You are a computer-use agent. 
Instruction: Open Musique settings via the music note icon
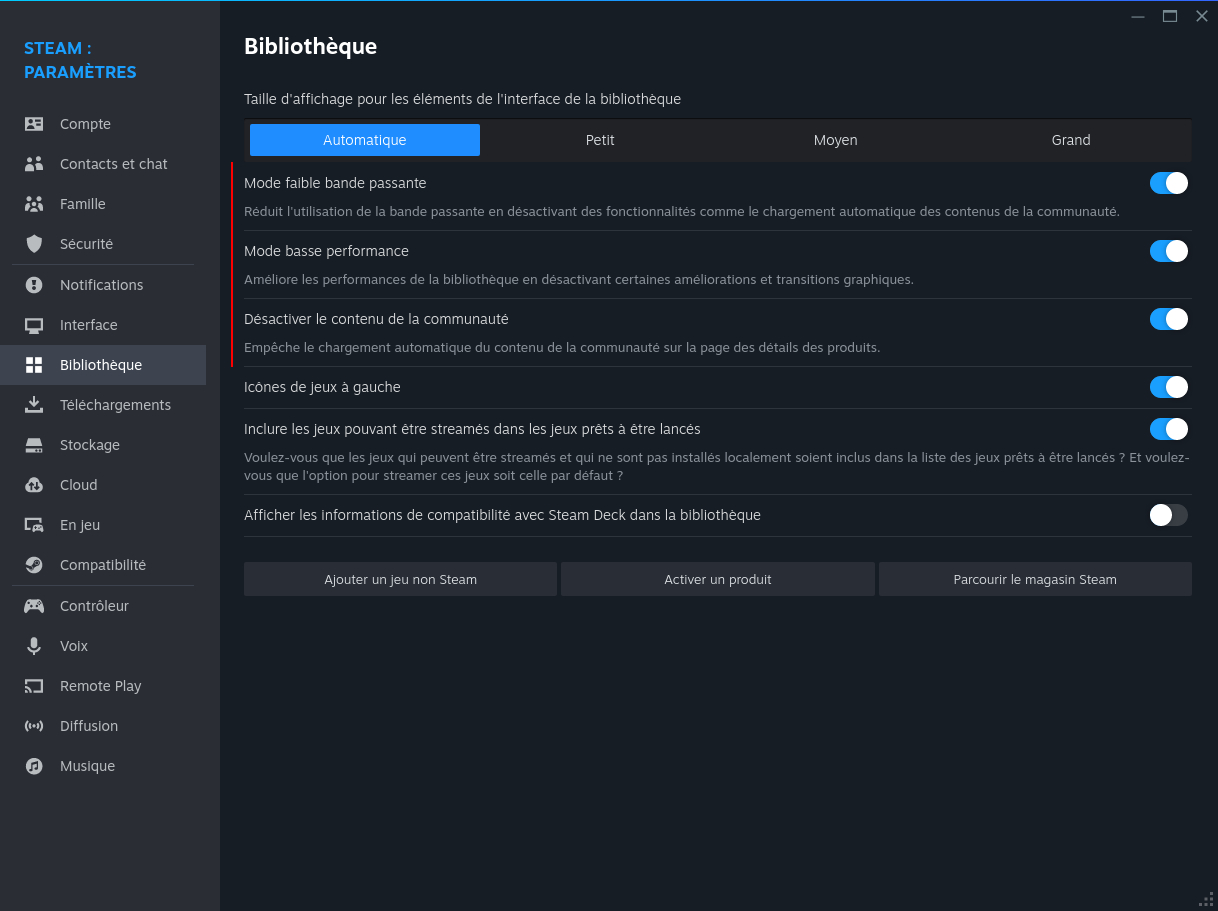[x=34, y=766]
